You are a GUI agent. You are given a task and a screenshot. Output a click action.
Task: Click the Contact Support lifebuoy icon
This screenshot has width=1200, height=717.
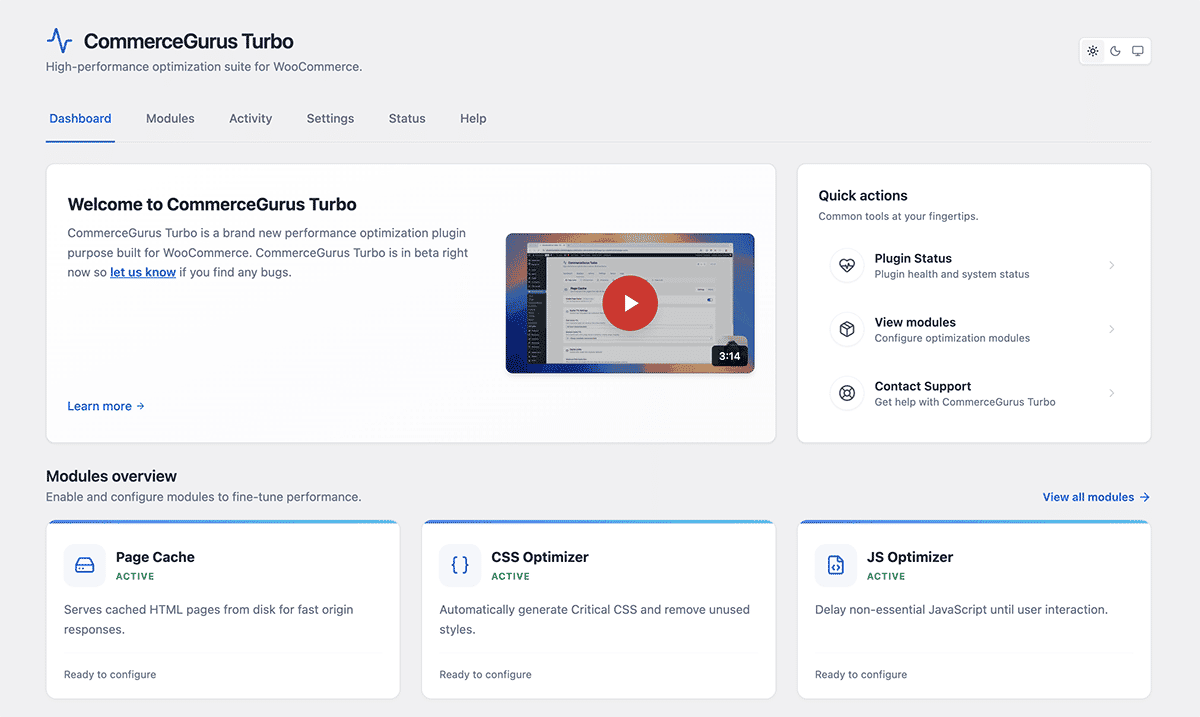pos(847,393)
